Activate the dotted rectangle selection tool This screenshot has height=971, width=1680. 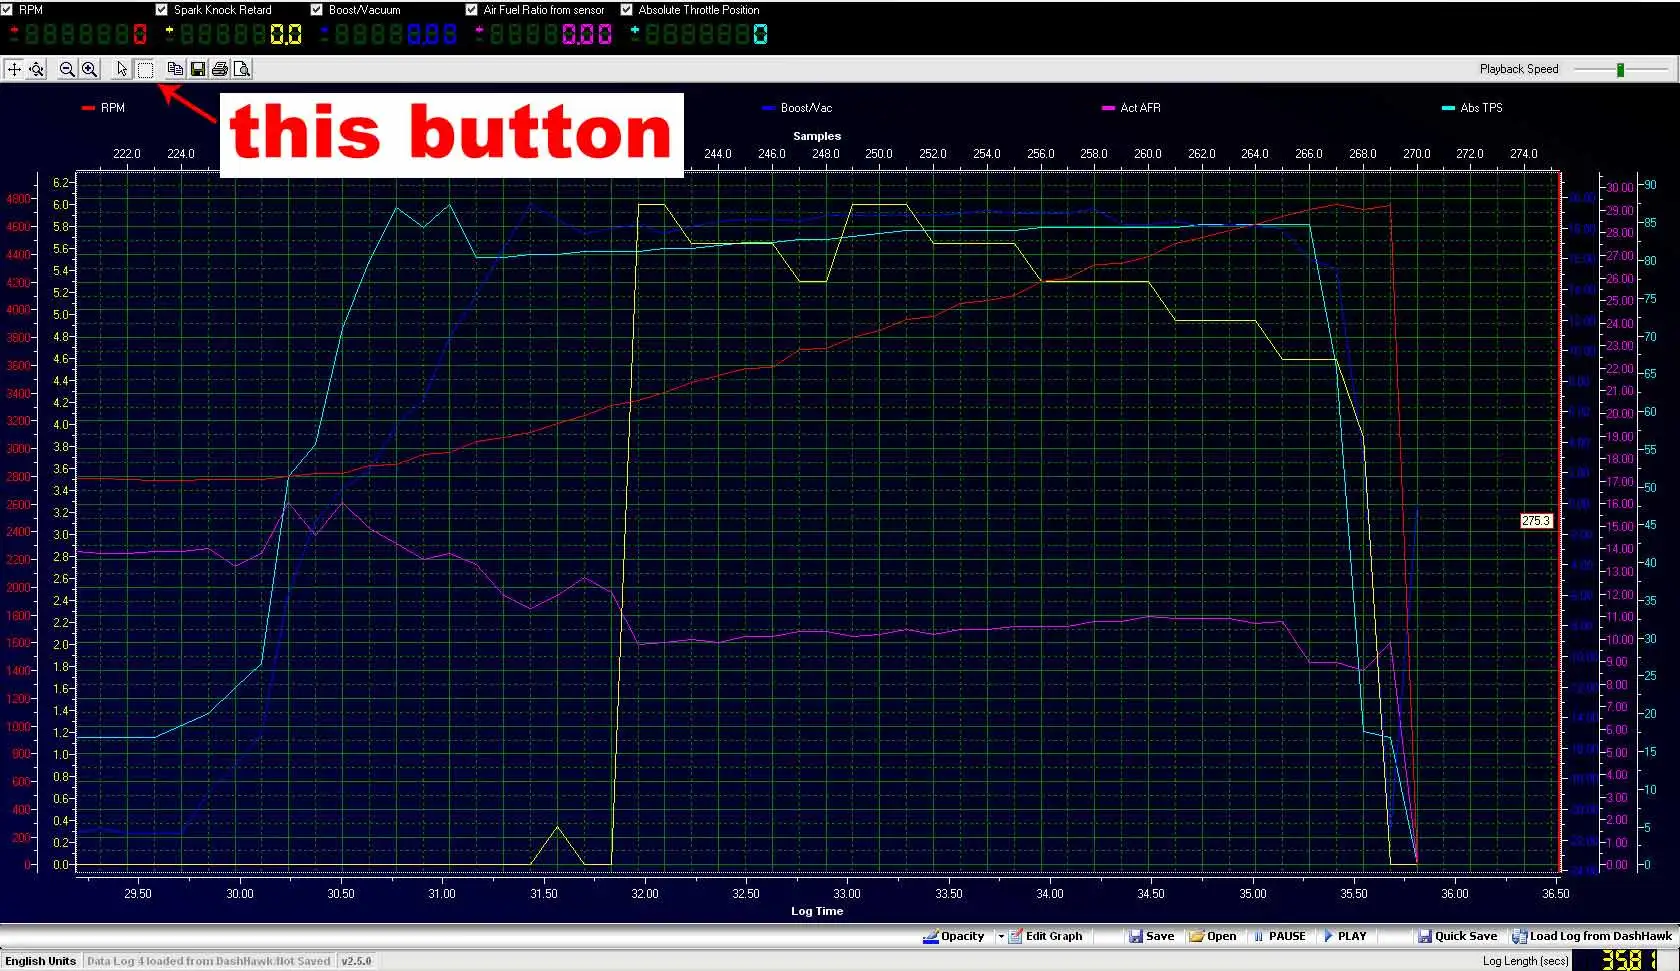145,69
